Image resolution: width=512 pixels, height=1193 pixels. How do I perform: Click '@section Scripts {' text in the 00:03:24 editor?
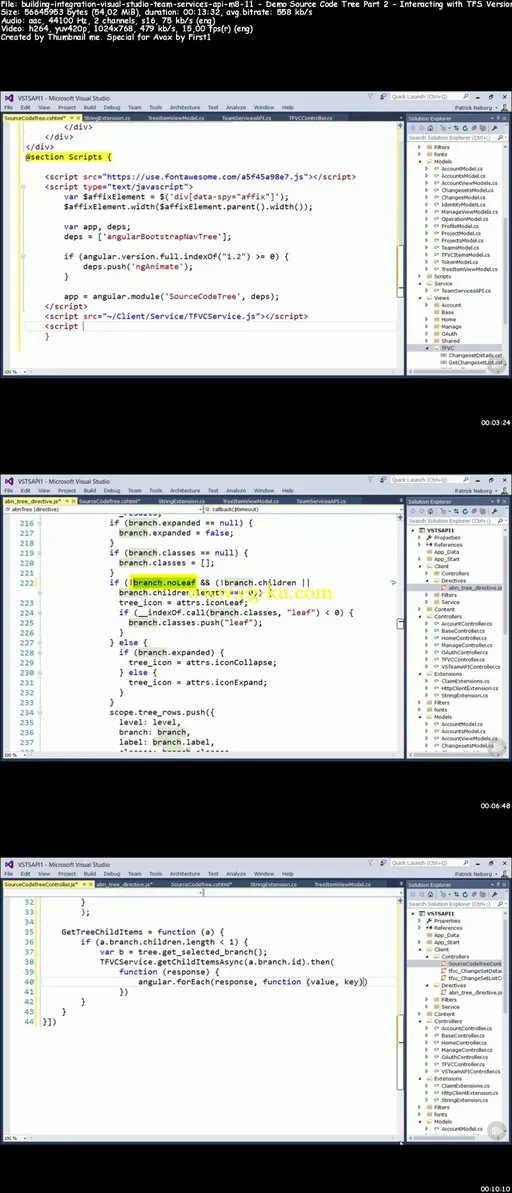tap(68, 157)
